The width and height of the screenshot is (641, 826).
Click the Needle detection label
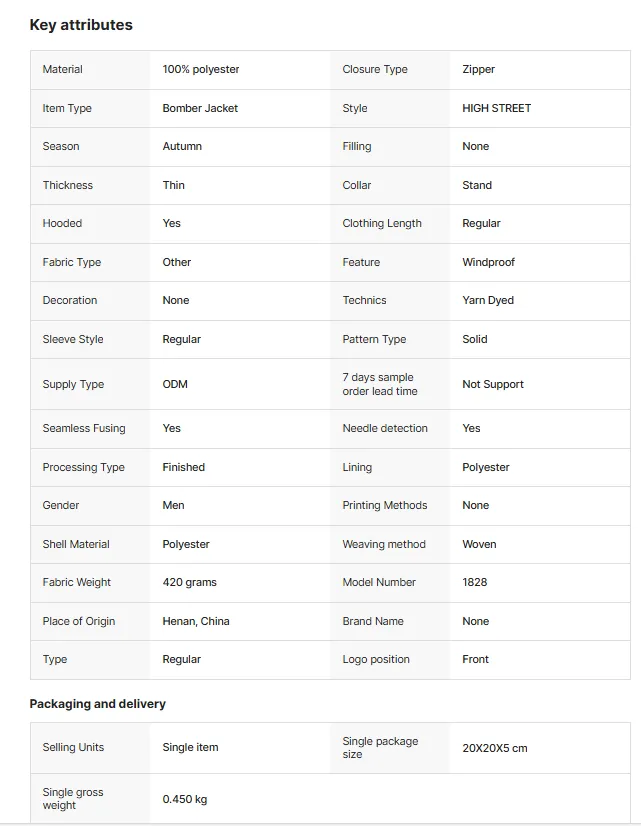click(x=385, y=428)
